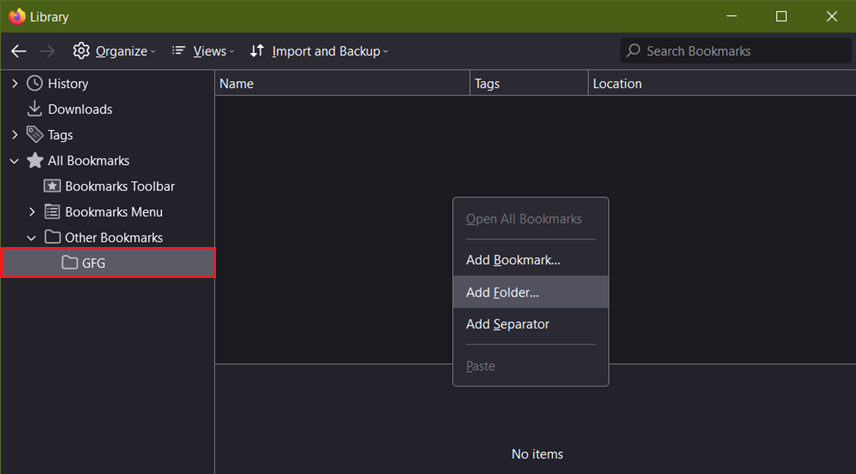The width and height of the screenshot is (856, 474).
Task: Close the Library window
Action: [x=831, y=16]
